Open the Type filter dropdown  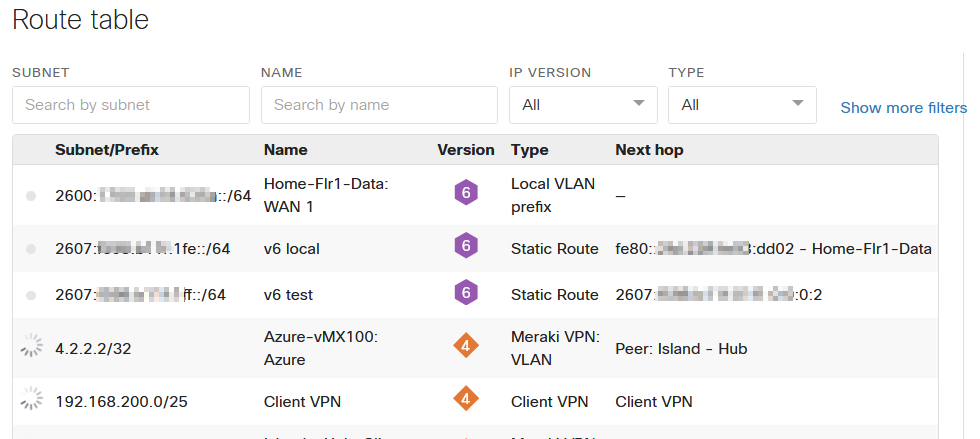742,105
